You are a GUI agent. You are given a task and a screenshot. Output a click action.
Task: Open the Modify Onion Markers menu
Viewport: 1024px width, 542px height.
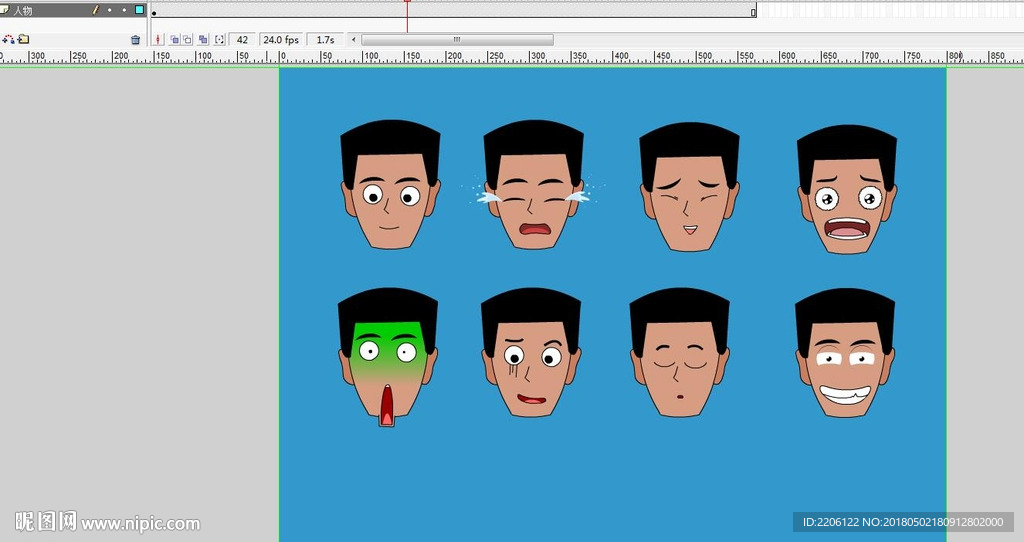pos(219,40)
